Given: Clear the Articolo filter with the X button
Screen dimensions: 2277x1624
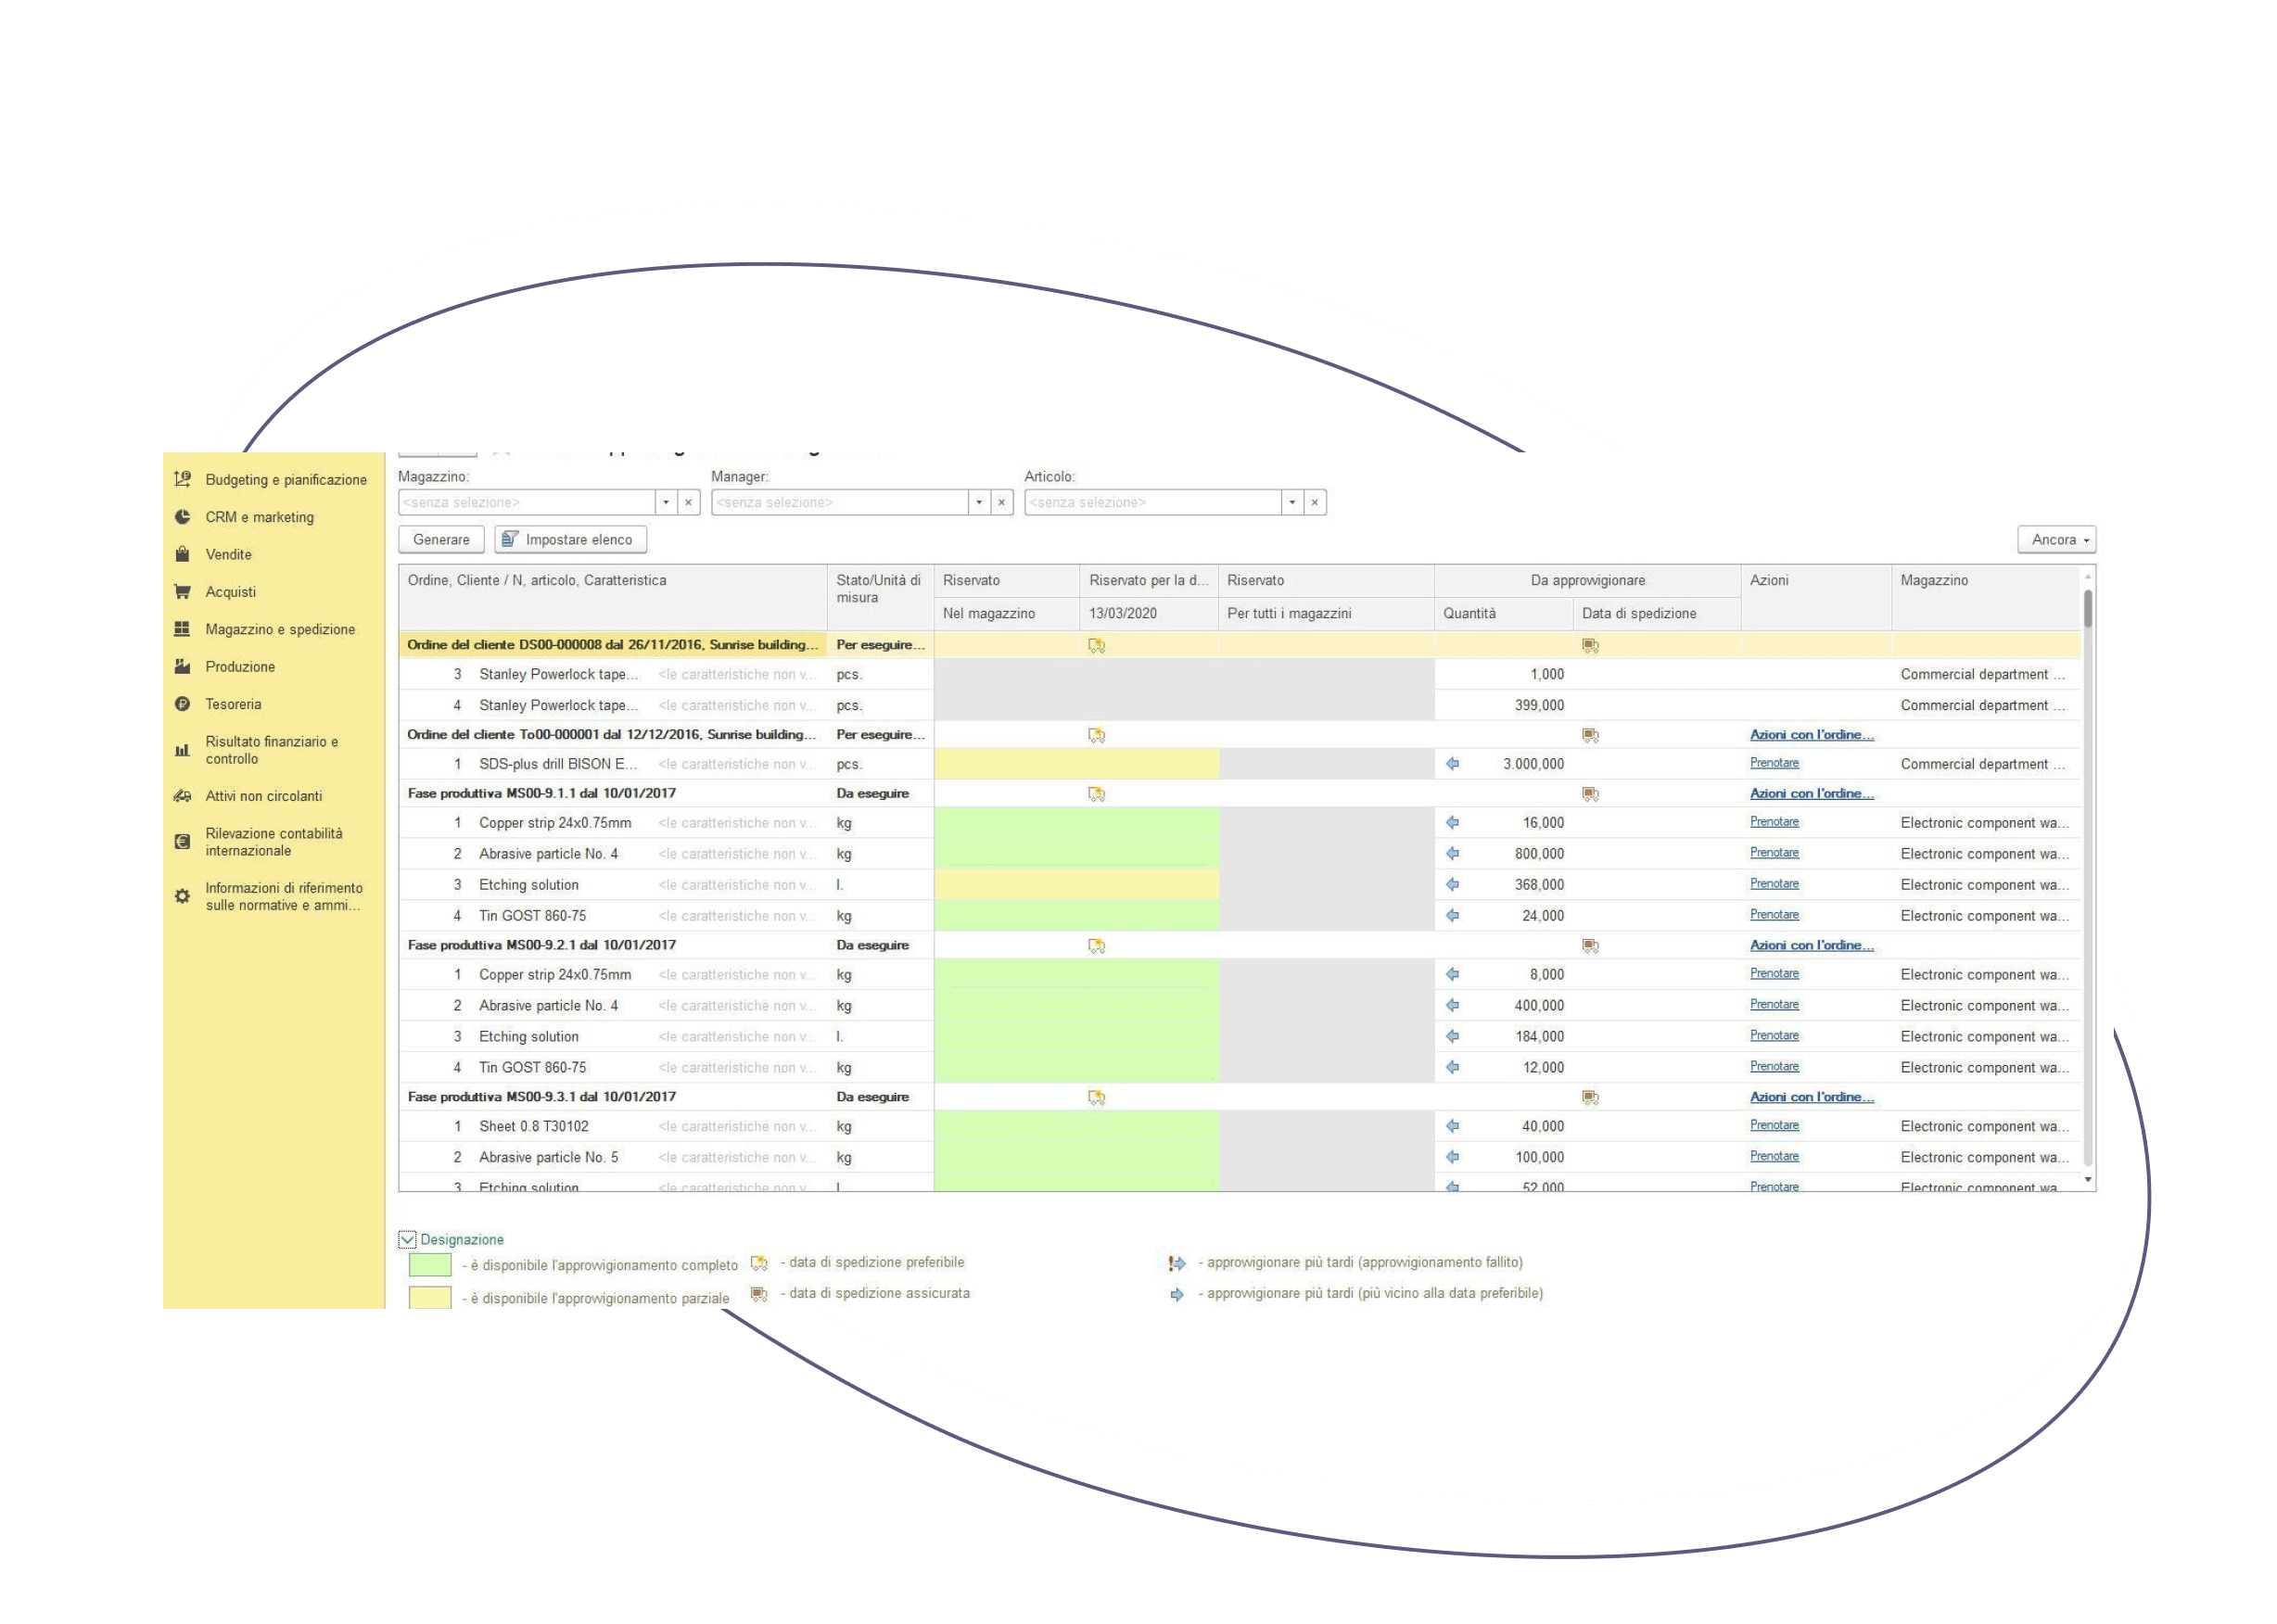Looking at the screenshot, I should click(1315, 502).
